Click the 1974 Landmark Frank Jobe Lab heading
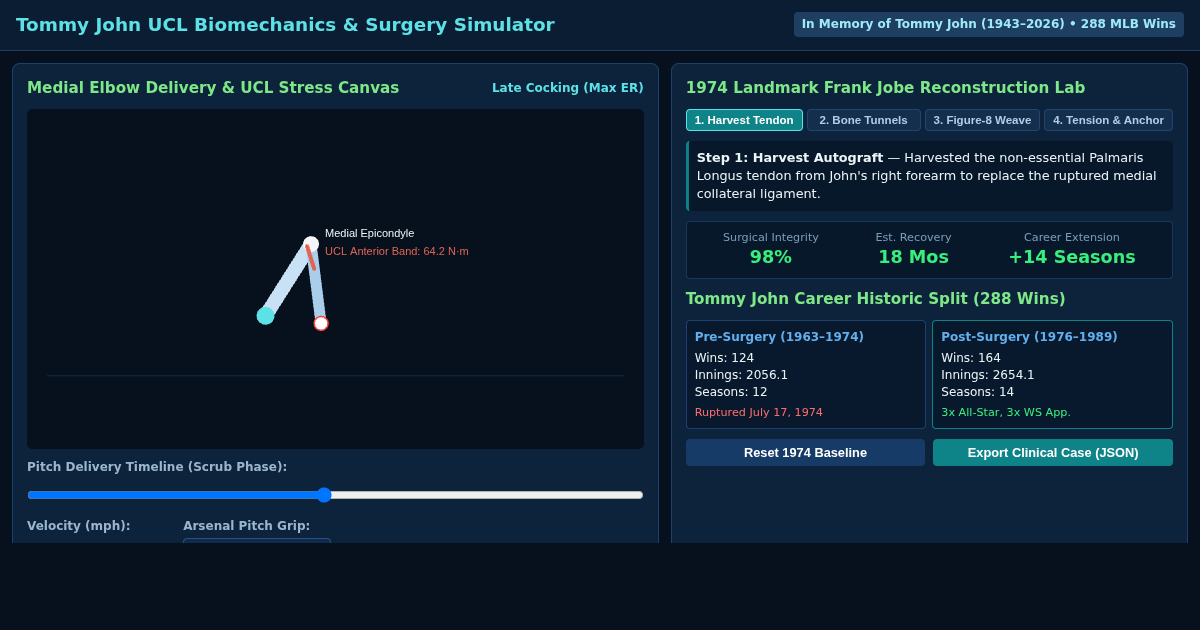Screen dimensions: 1200x630 (x=885, y=88)
